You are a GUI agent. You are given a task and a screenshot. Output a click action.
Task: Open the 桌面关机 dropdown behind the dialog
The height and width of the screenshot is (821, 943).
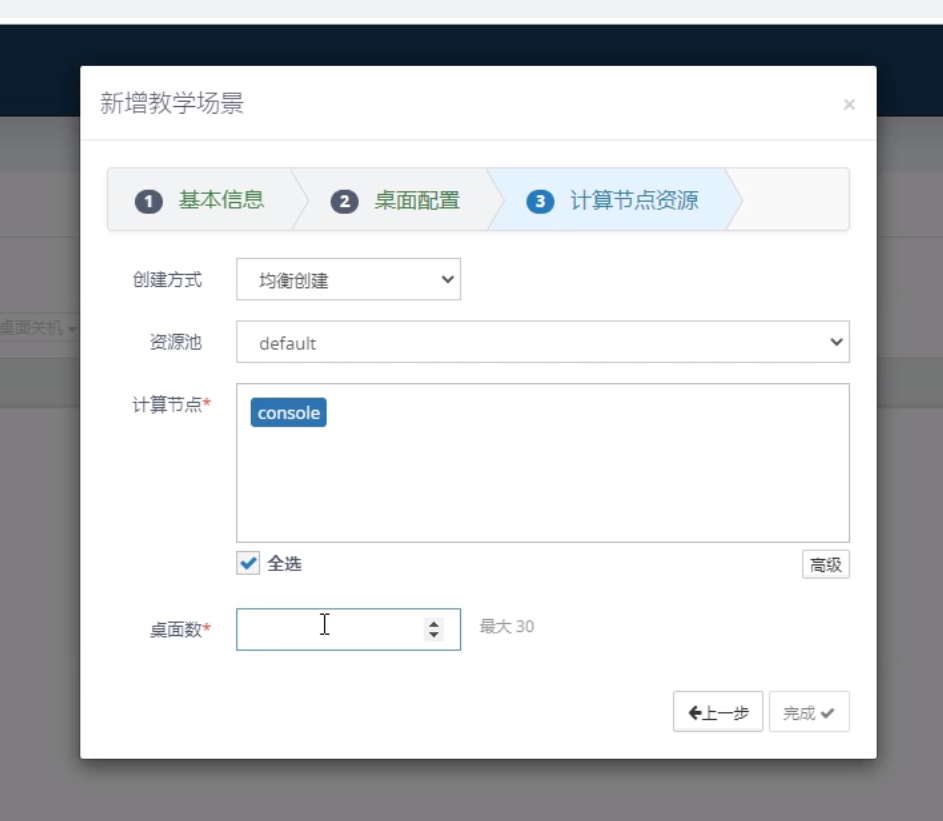pyautogui.click(x=38, y=328)
